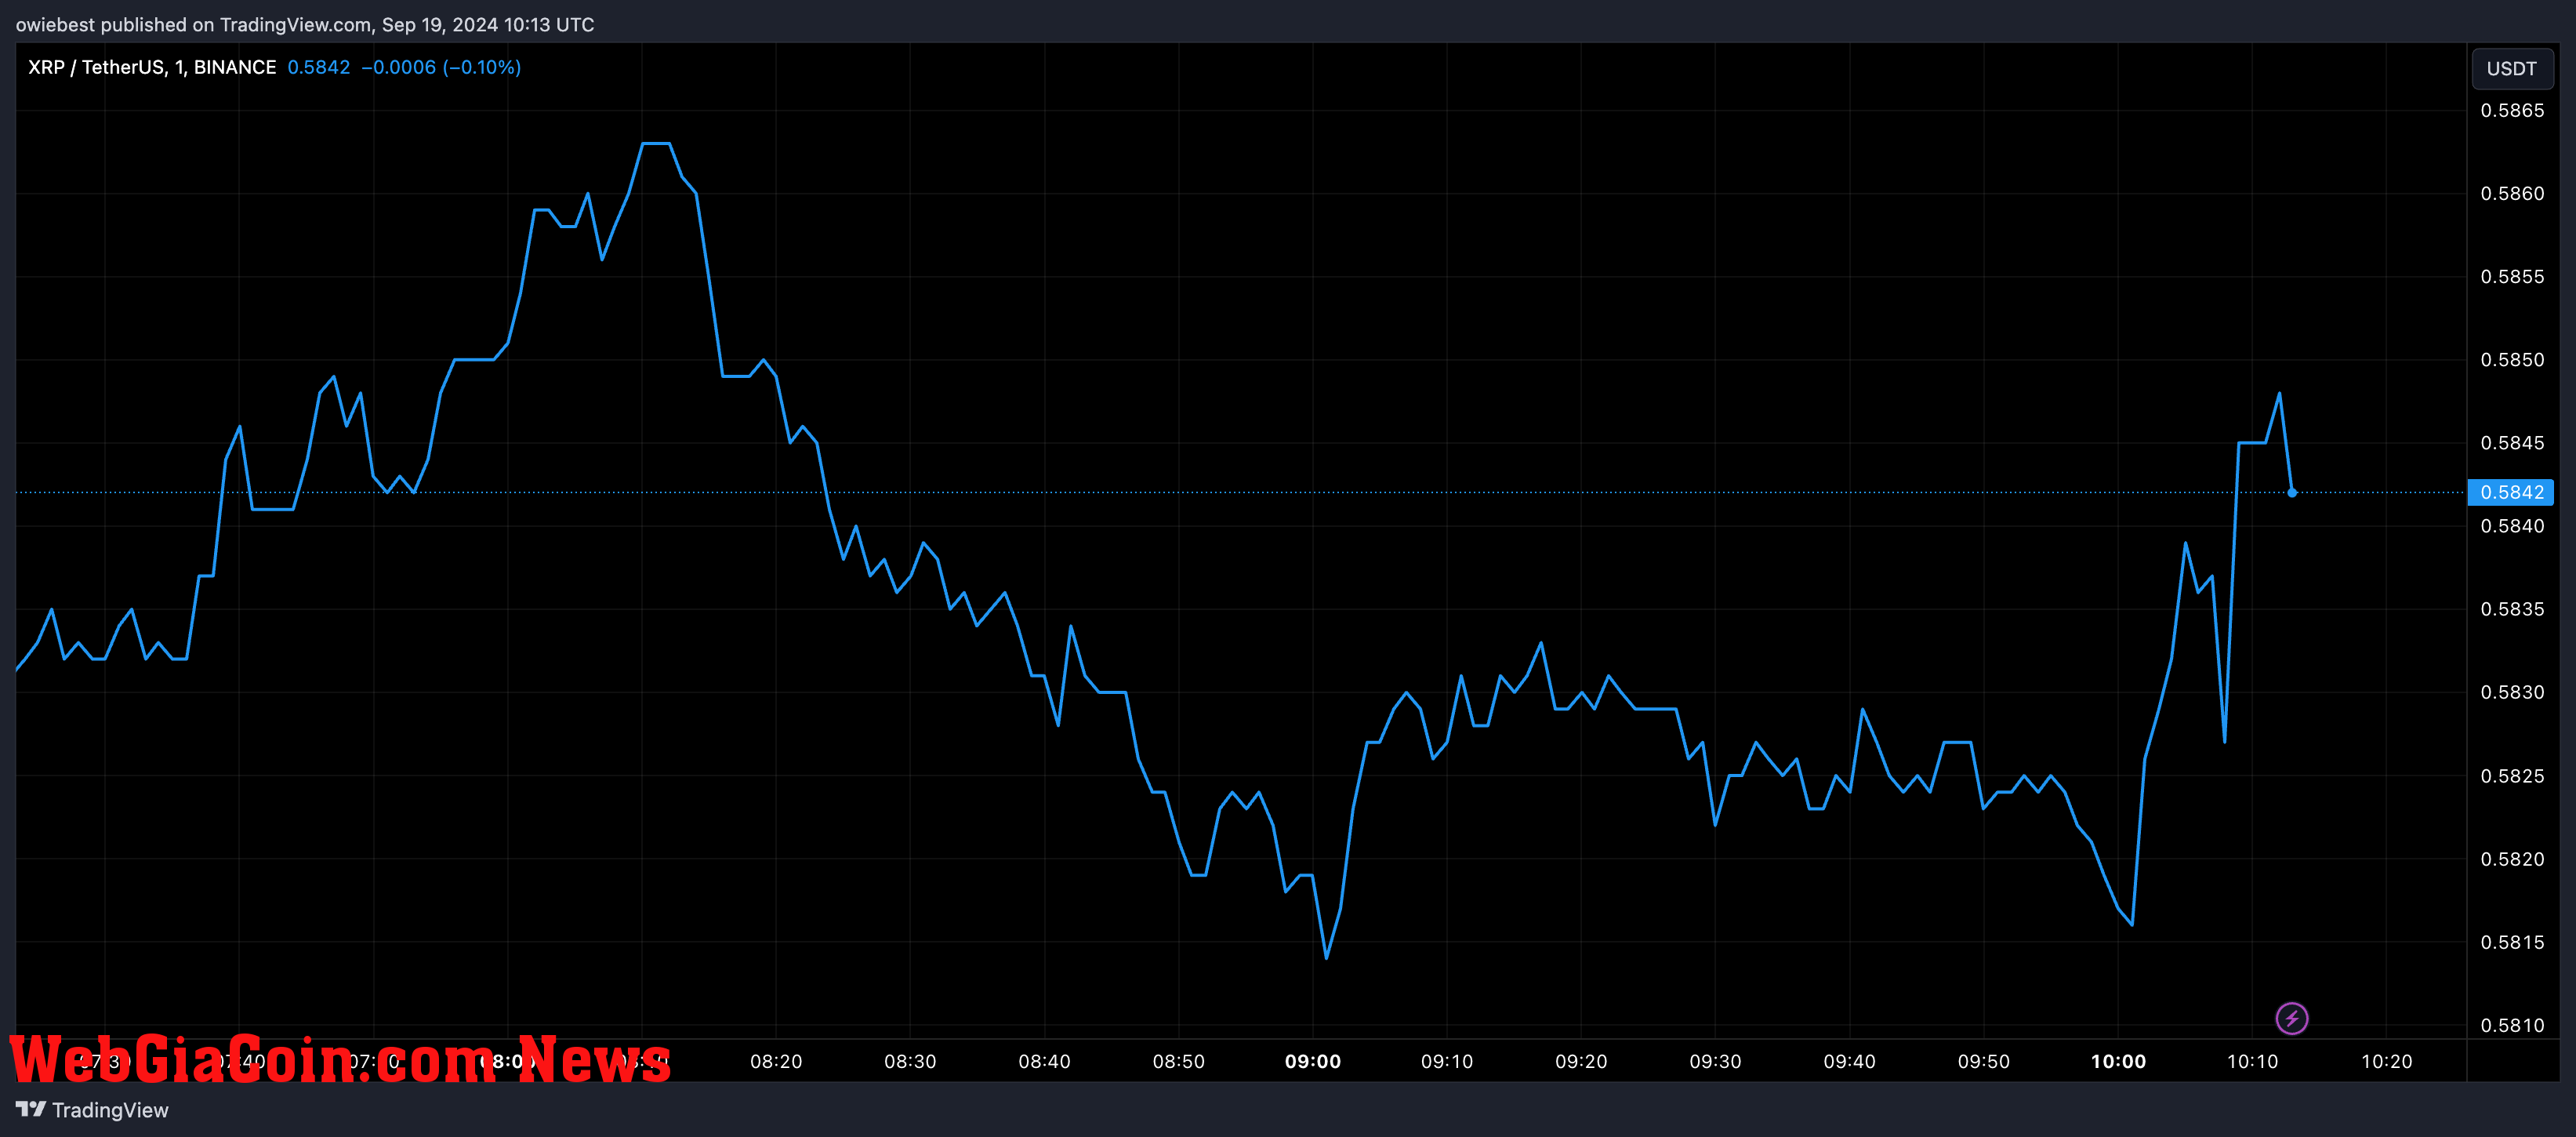Click the 0.5845 price axis label
This screenshot has width=2576, height=1137.
pyautogui.click(x=2512, y=442)
